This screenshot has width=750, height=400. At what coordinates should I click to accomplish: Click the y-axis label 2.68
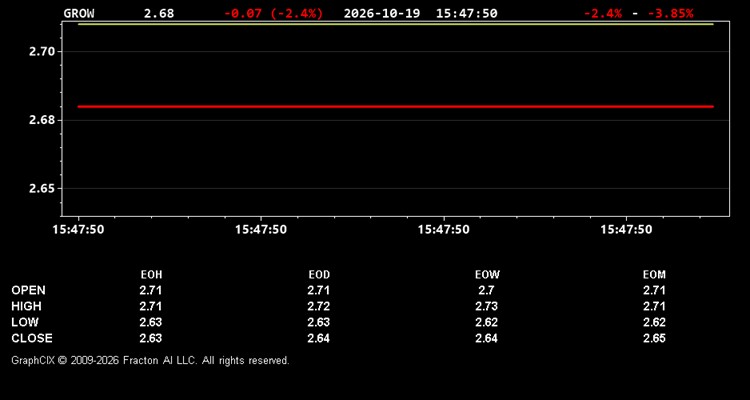click(42, 120)
